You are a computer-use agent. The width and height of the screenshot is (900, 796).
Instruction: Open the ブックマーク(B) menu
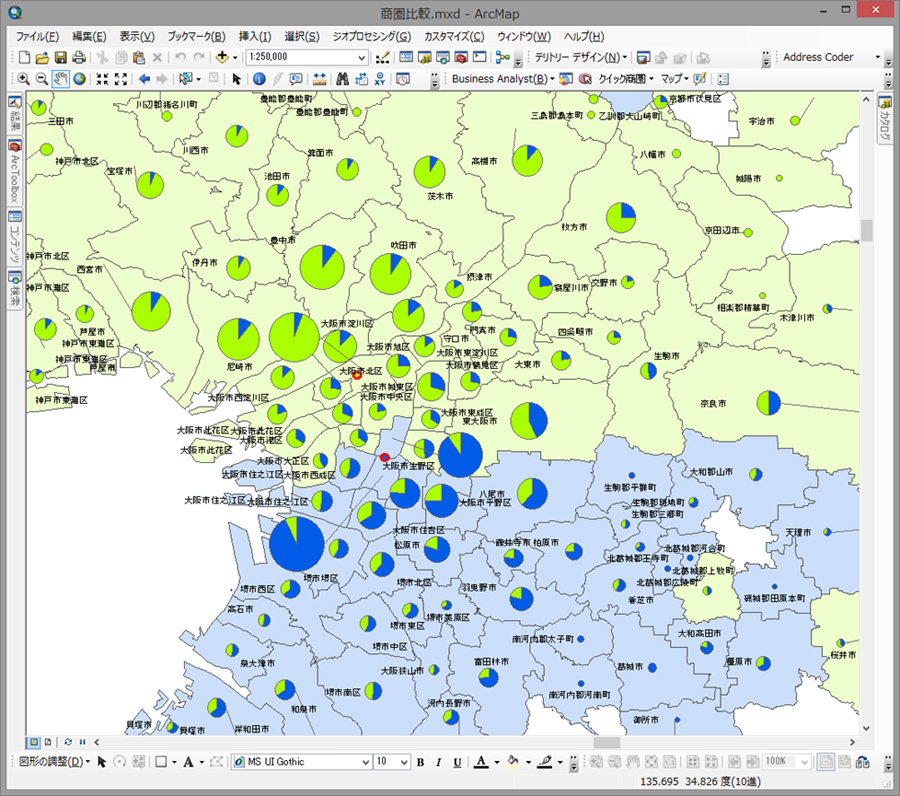[196, 36]
